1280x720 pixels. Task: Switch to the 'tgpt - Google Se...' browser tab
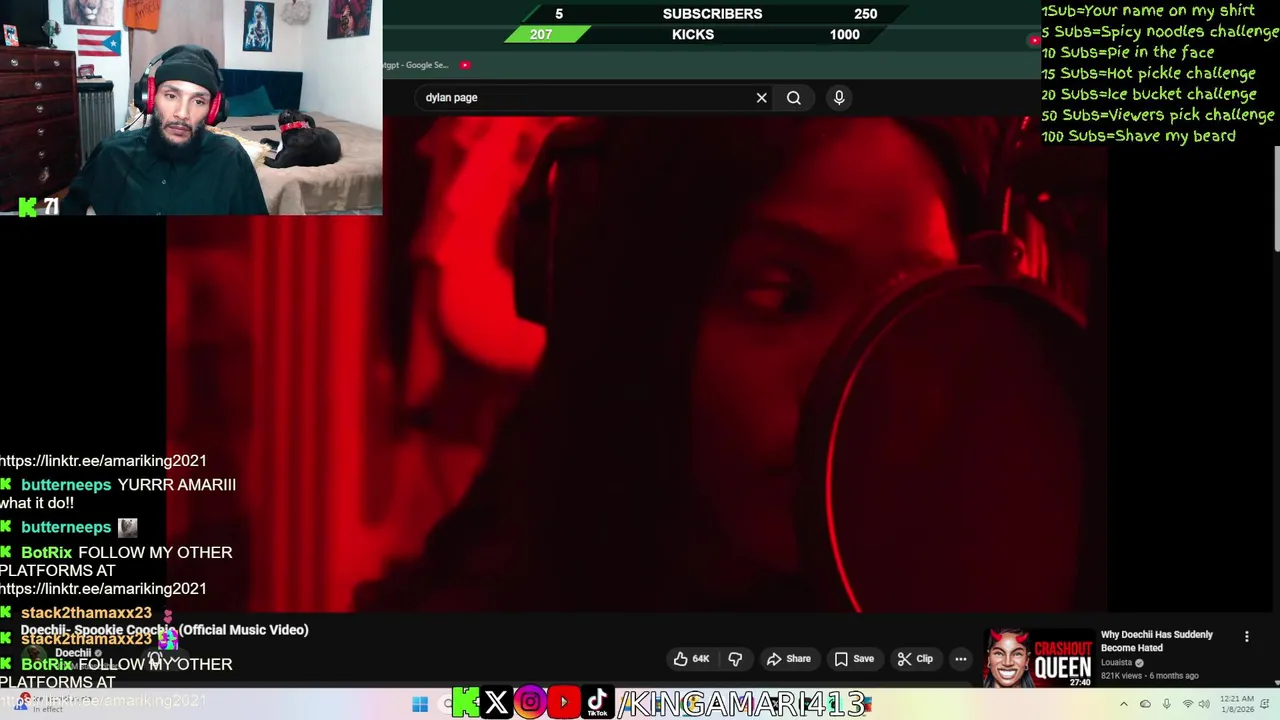click(x=416, y=65)
